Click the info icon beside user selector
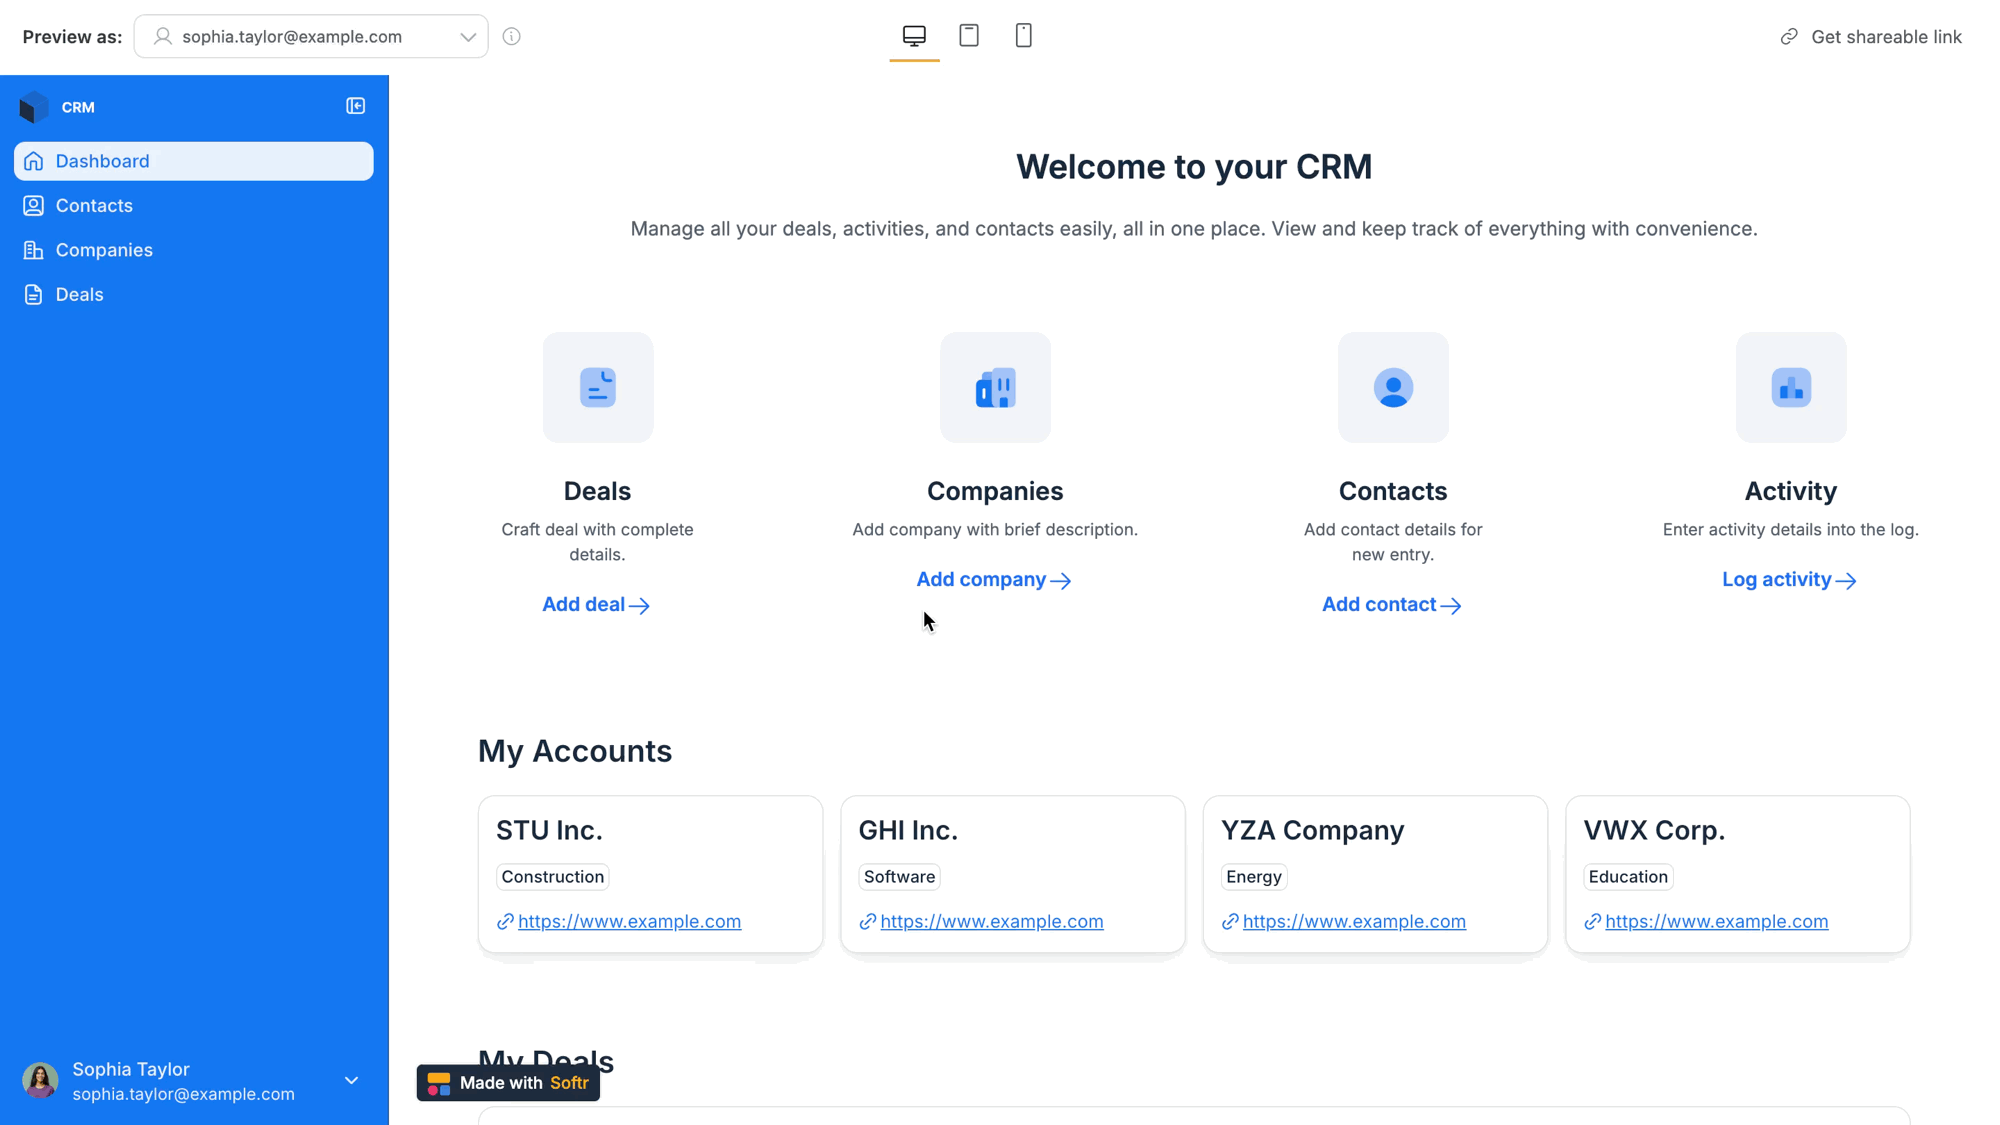The image size is (2000, 1125). pyautogui.click(x=511, y=37)
